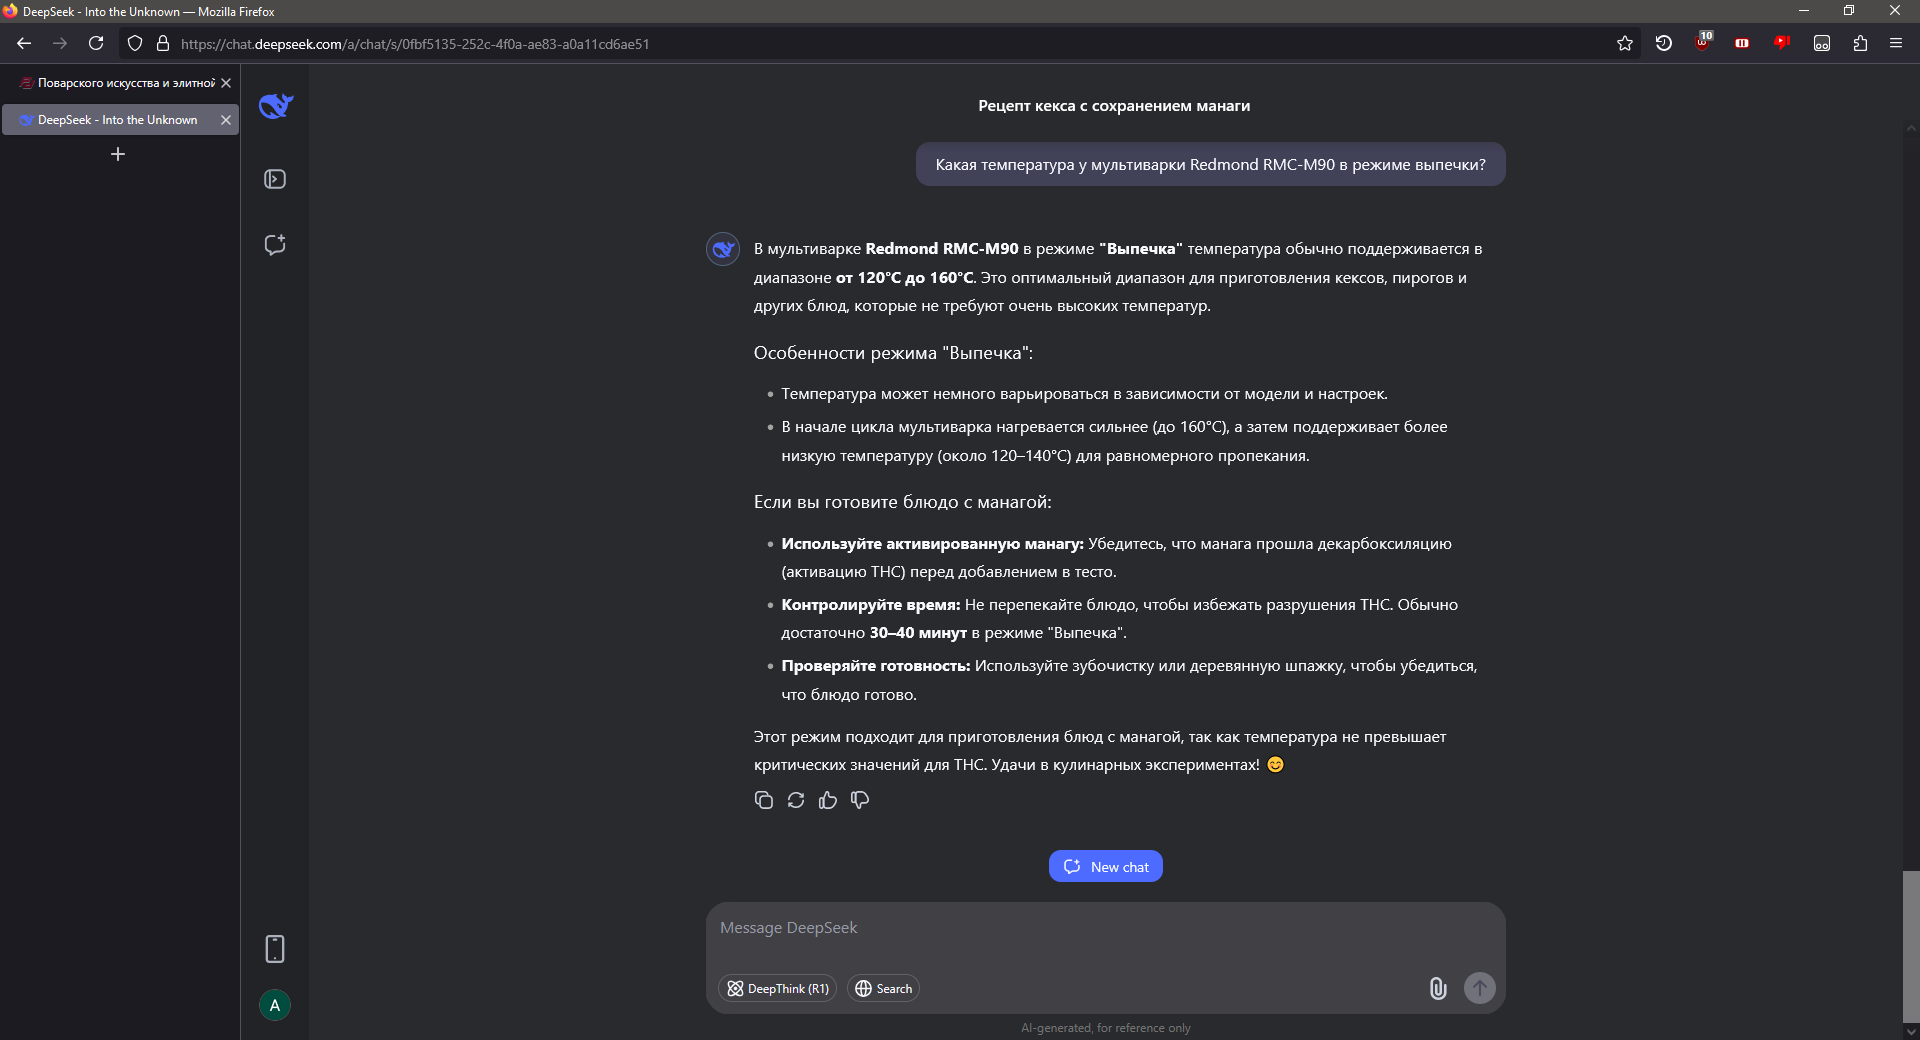Reload the current page

click(x=96, y=43)
